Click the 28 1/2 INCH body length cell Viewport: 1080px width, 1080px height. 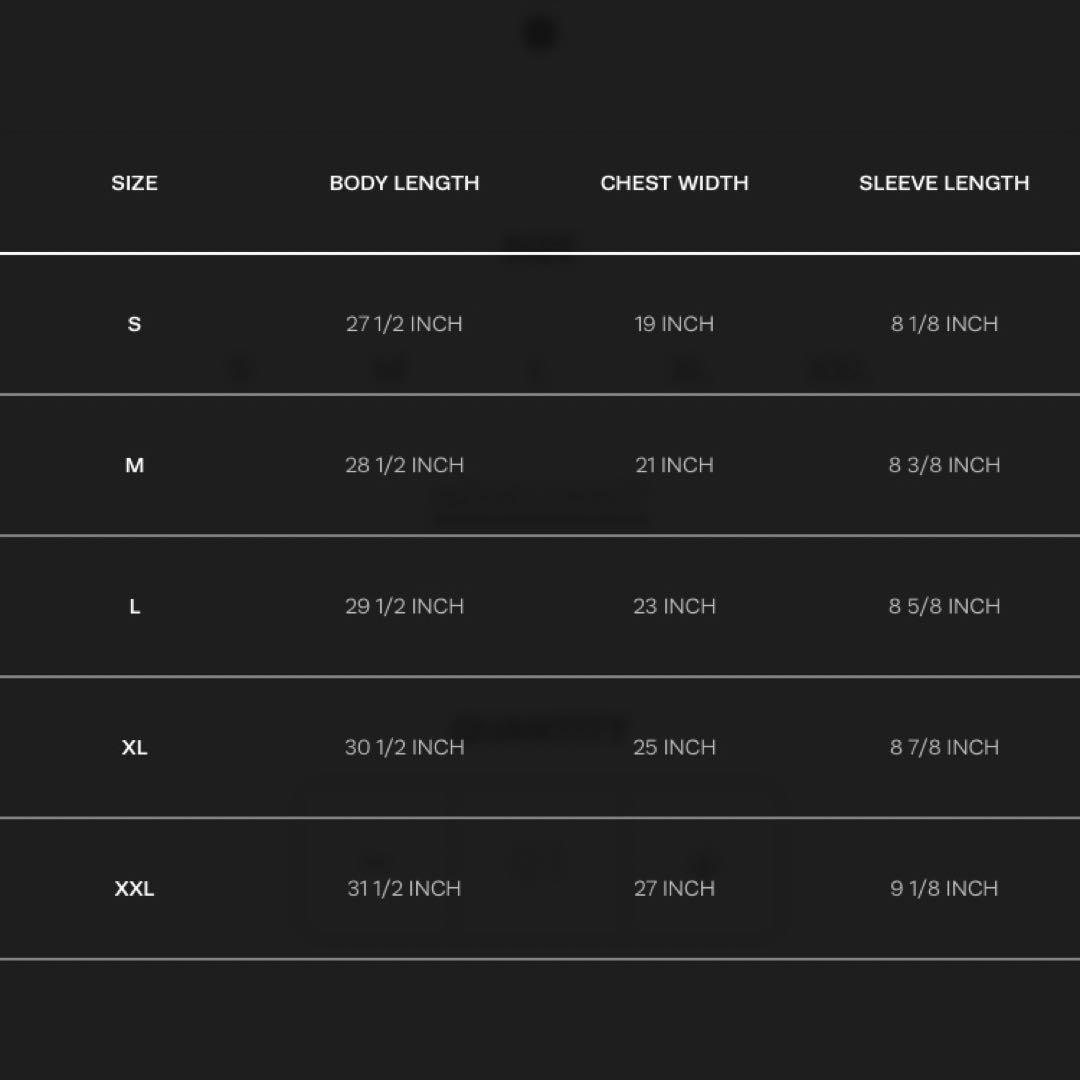coord(404,465)
